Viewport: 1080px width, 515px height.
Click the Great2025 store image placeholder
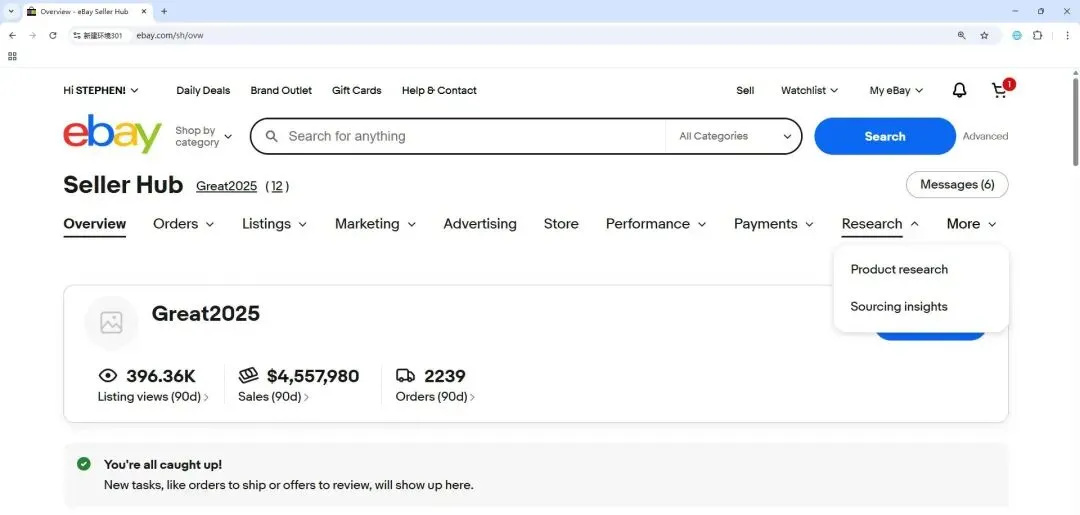tap(111, 322)
